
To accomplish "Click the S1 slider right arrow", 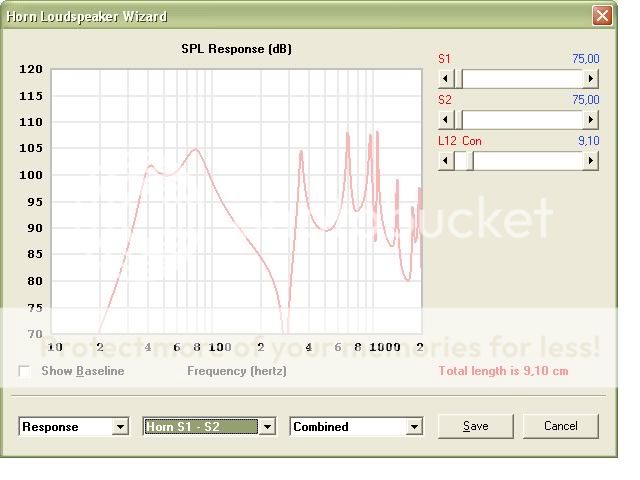I will [x=591, y=79].
